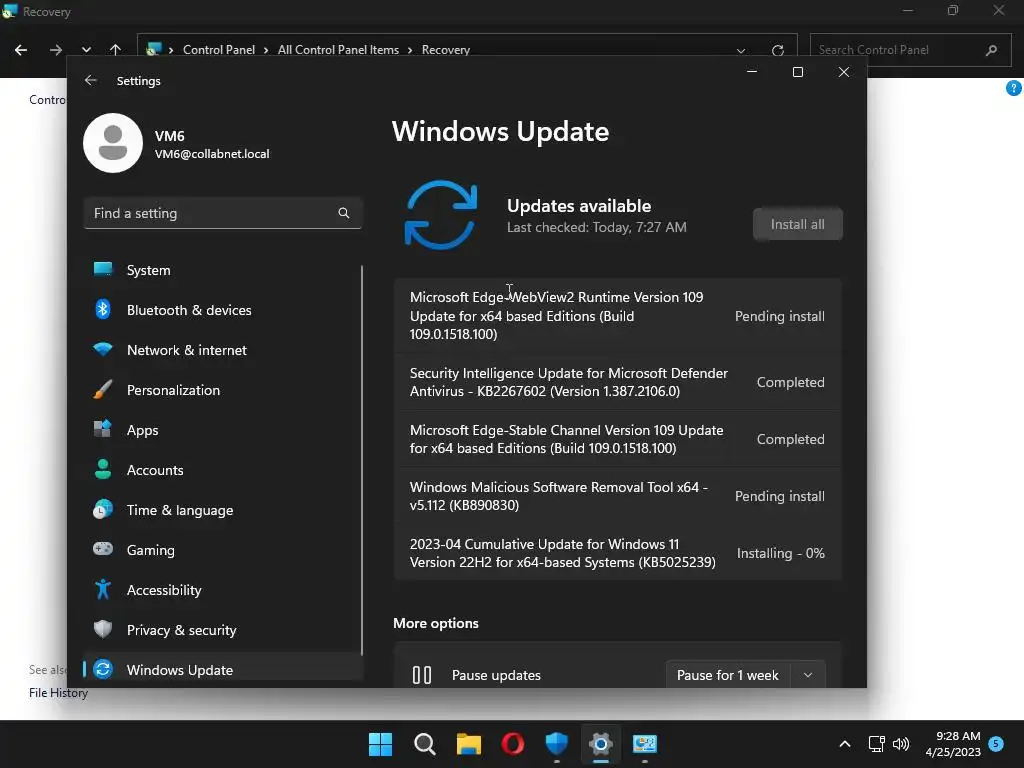1024x768 pixels.
Task: Select Security Intelligence Update Defender entry
Action: point(617,382)
